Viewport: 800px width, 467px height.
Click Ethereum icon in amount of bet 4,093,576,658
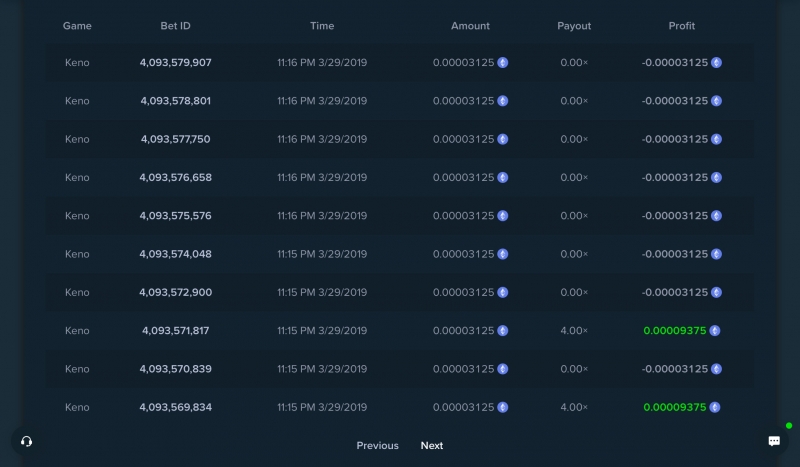point(503,177)
